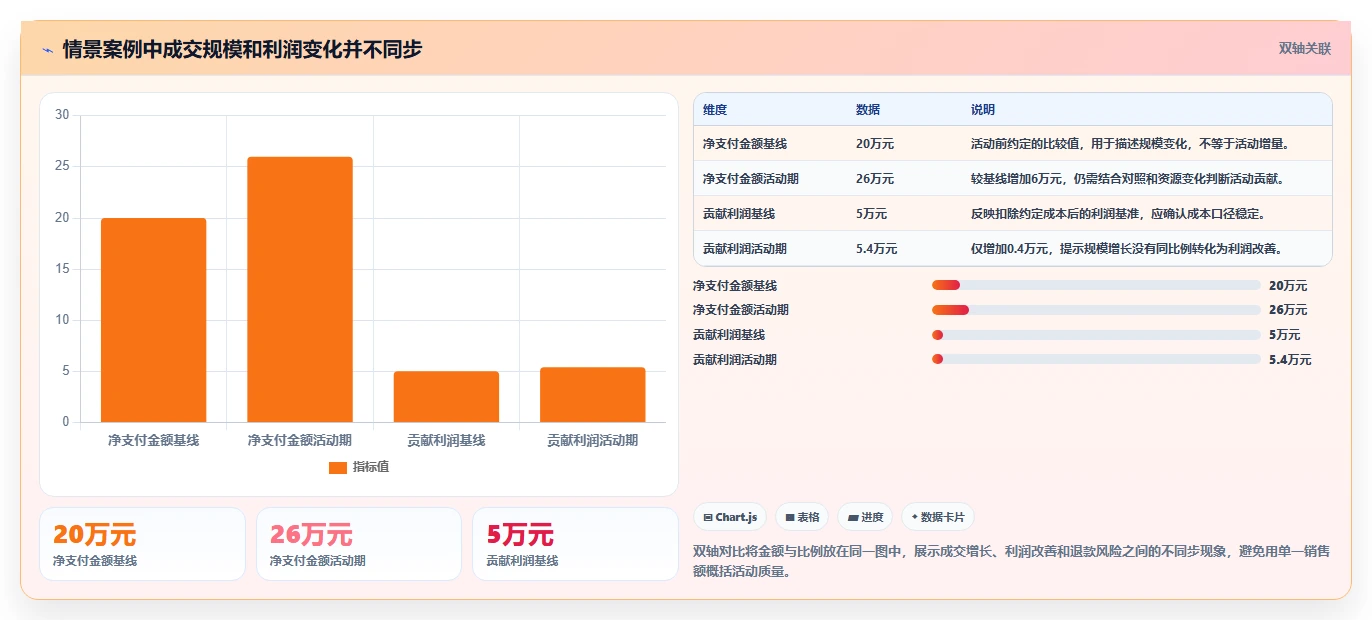
Task: Click the 净支付金额基线 x-axis label
Action: coord(153,440)
